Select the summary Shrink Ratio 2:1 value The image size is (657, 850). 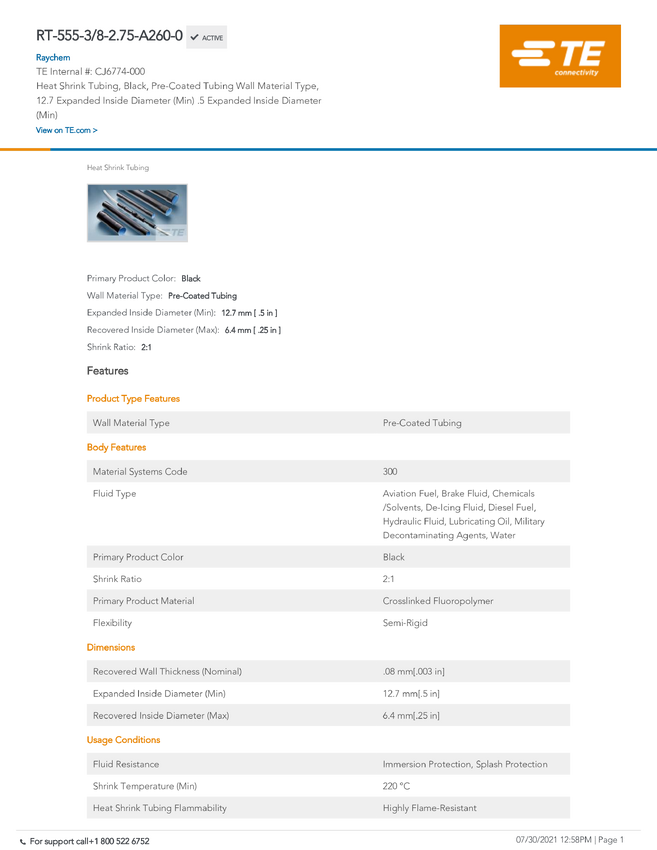pyautogui.click(x=146, y=347)
